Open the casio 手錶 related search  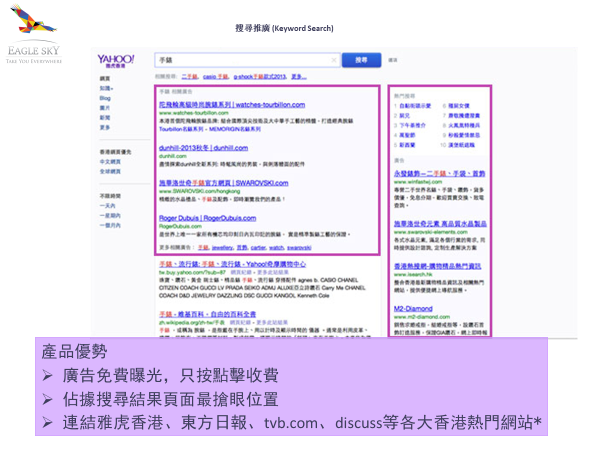216,77
